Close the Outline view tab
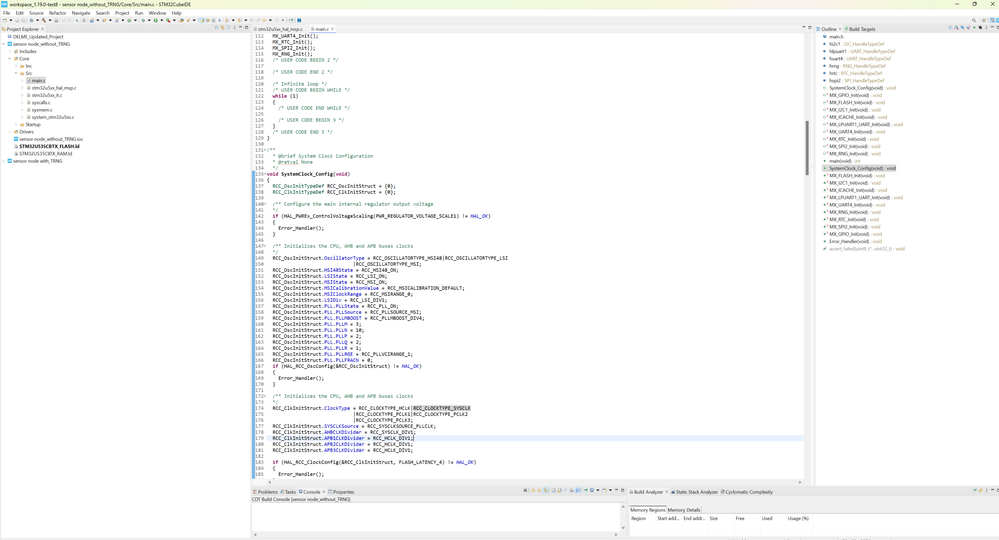 841,29
